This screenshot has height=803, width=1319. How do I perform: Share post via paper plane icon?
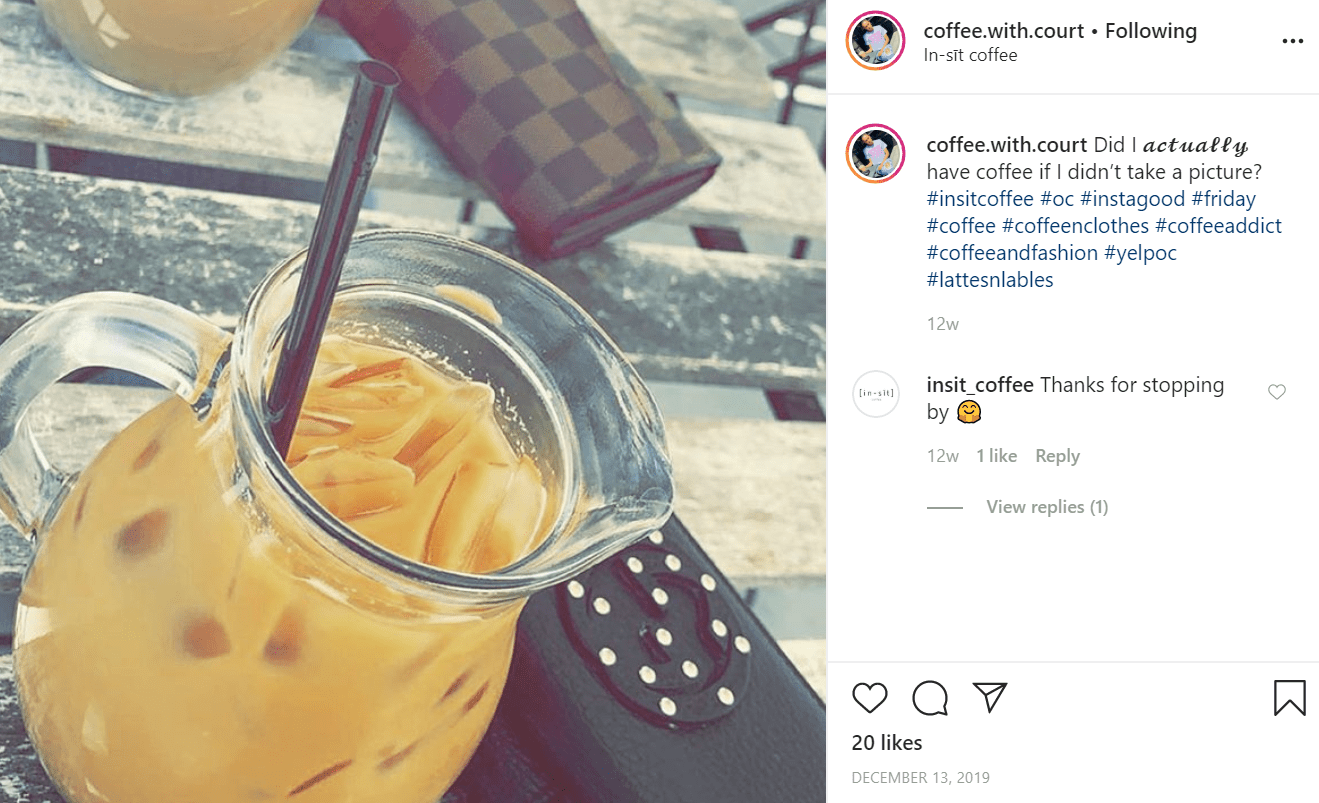989,697
